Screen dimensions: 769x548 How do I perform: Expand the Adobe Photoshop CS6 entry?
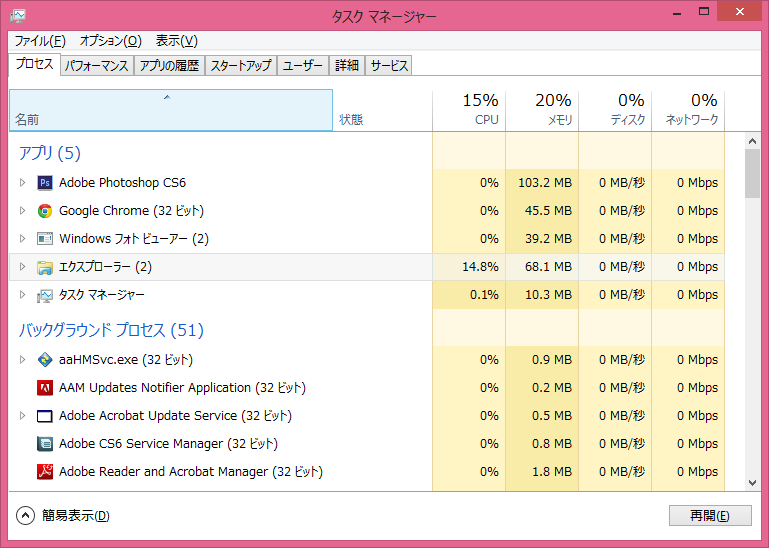point(22,183)
